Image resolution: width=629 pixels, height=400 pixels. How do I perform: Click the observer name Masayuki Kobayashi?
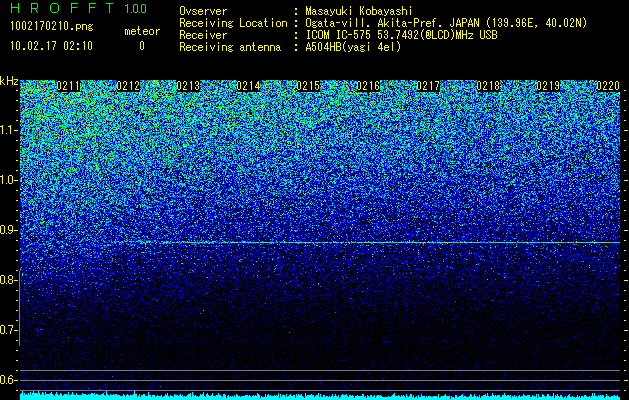tap(359, 11)
